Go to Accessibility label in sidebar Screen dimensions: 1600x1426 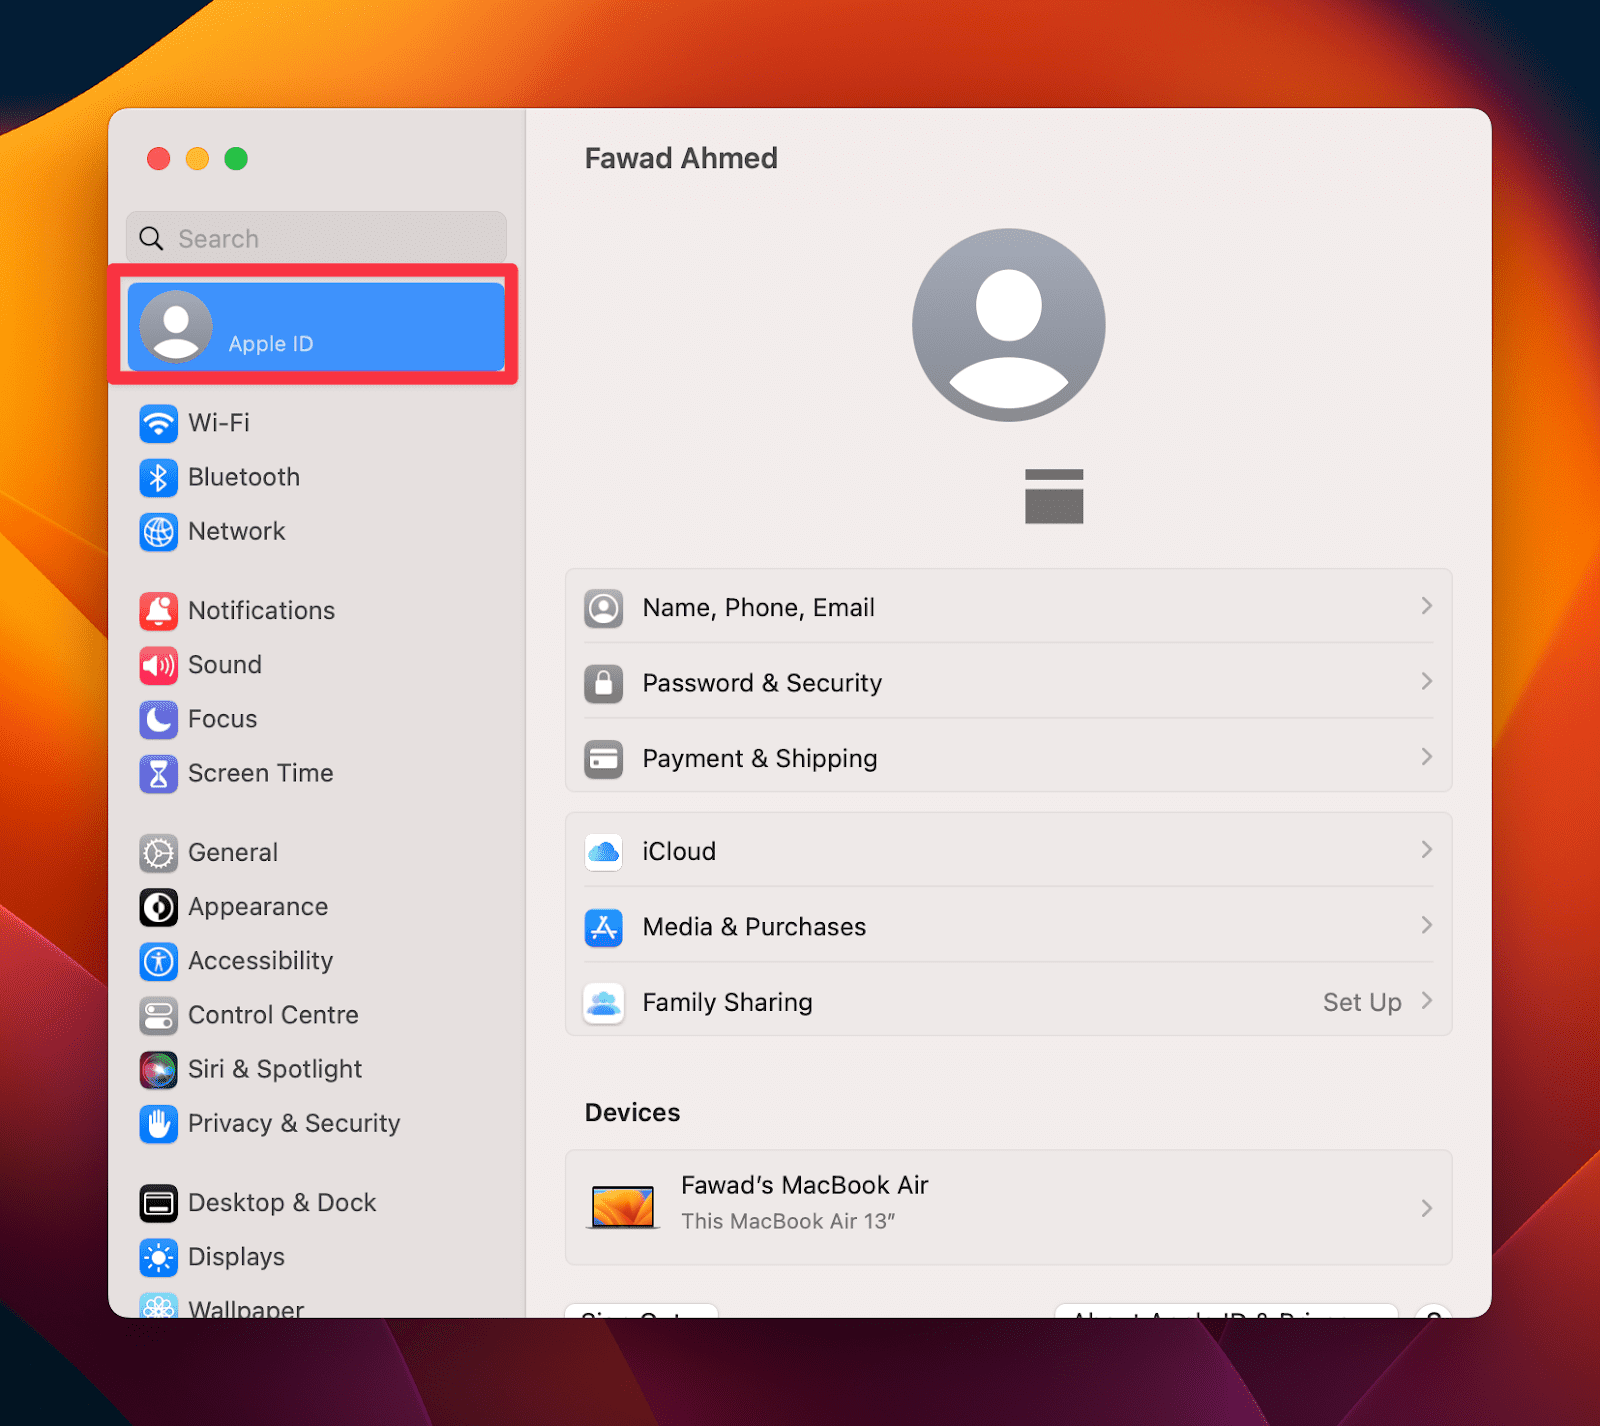click(260, 961)
